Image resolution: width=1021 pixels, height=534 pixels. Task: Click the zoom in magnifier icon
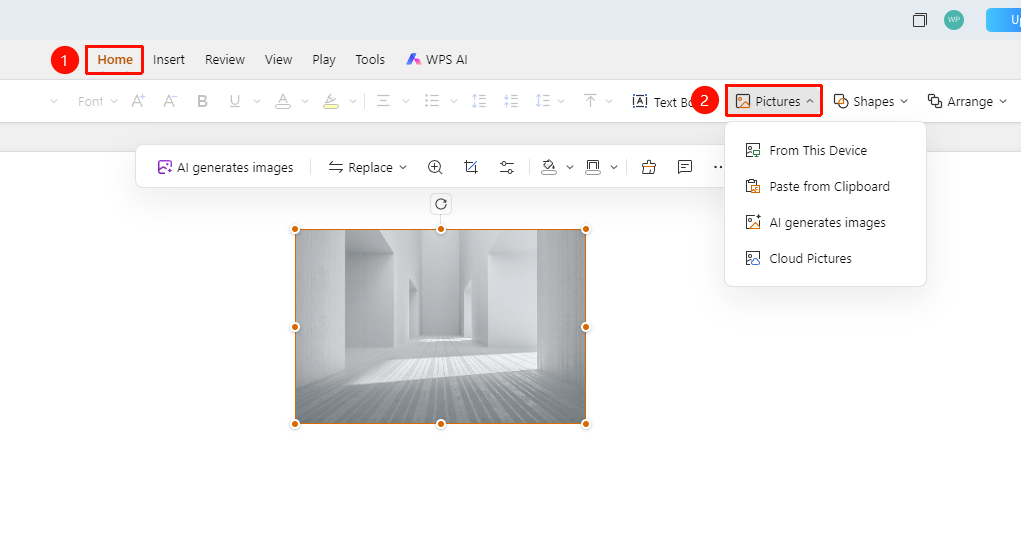(x=435, y=167)
